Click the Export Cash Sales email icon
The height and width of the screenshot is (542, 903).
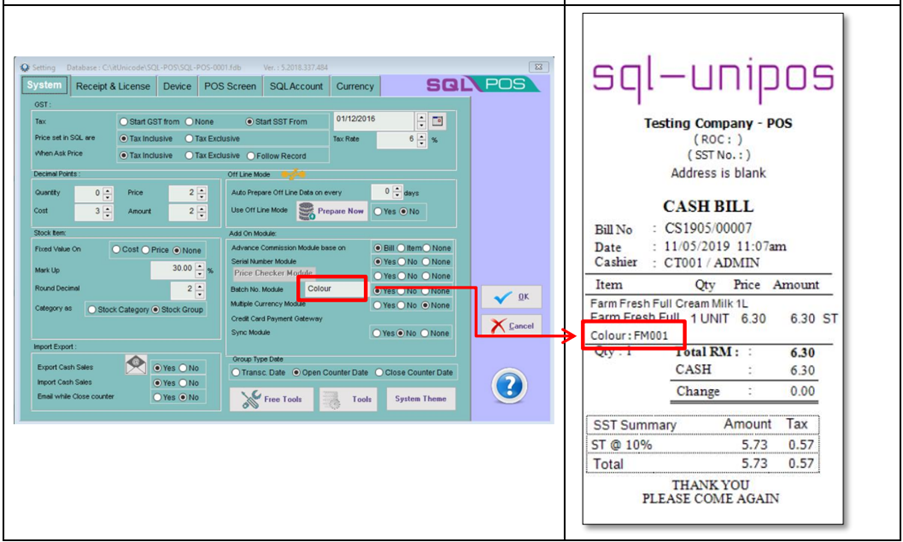(x=136, y=366)
